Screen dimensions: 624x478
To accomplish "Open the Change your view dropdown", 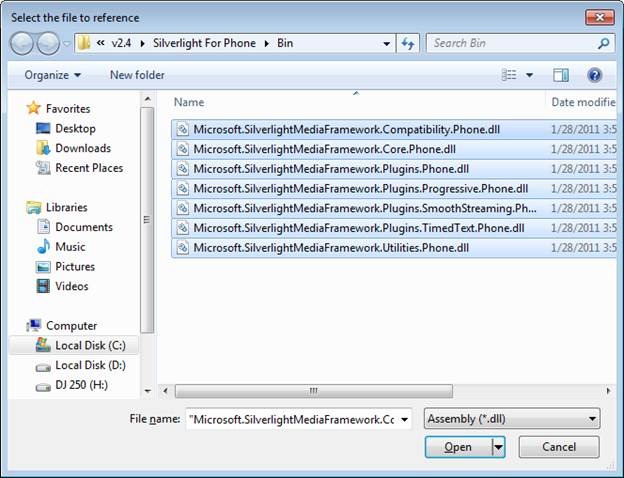I will (x=530, y=75).
